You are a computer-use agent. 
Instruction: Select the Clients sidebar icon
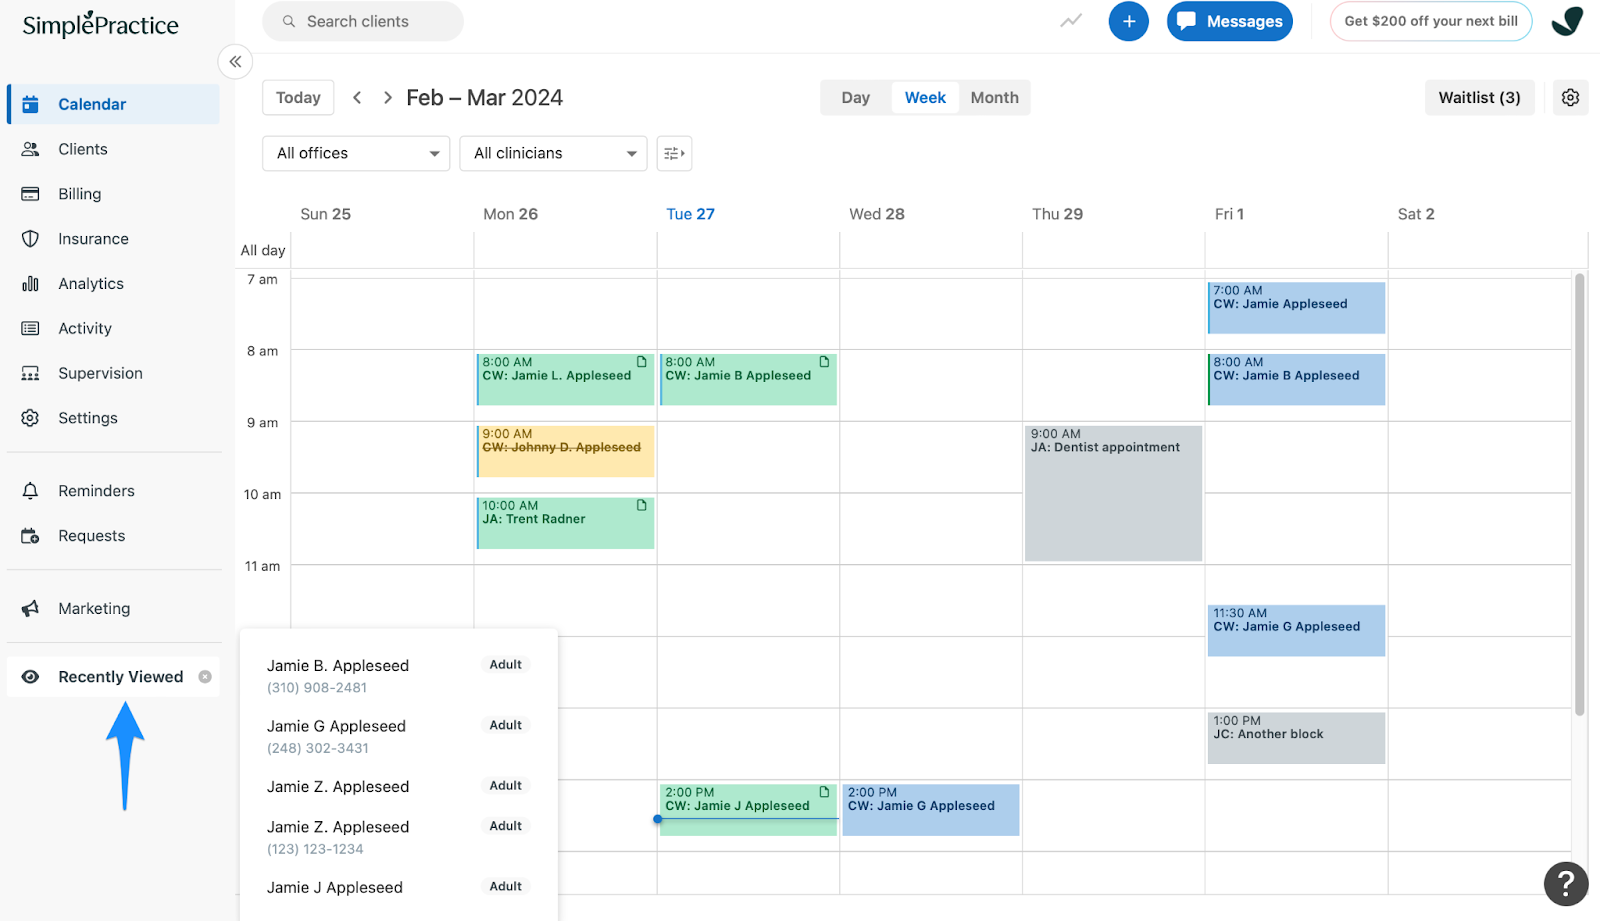(30, 148)
